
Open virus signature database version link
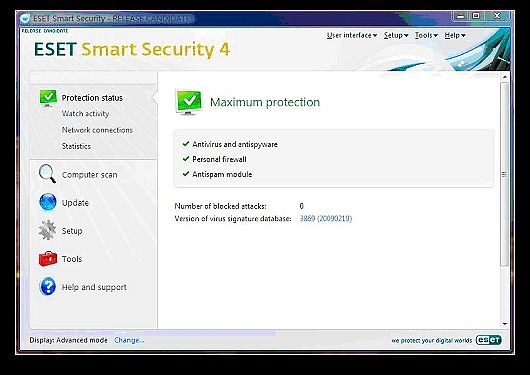tap(326, 218)
